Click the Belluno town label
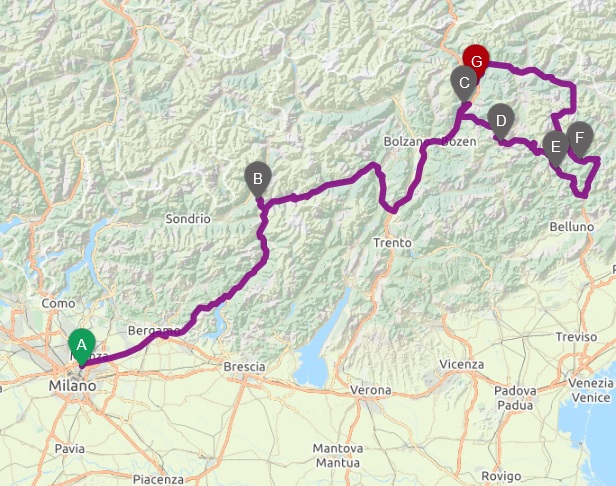Image resolution: width=616 pixels, height=486 pixels. (572, 227)
